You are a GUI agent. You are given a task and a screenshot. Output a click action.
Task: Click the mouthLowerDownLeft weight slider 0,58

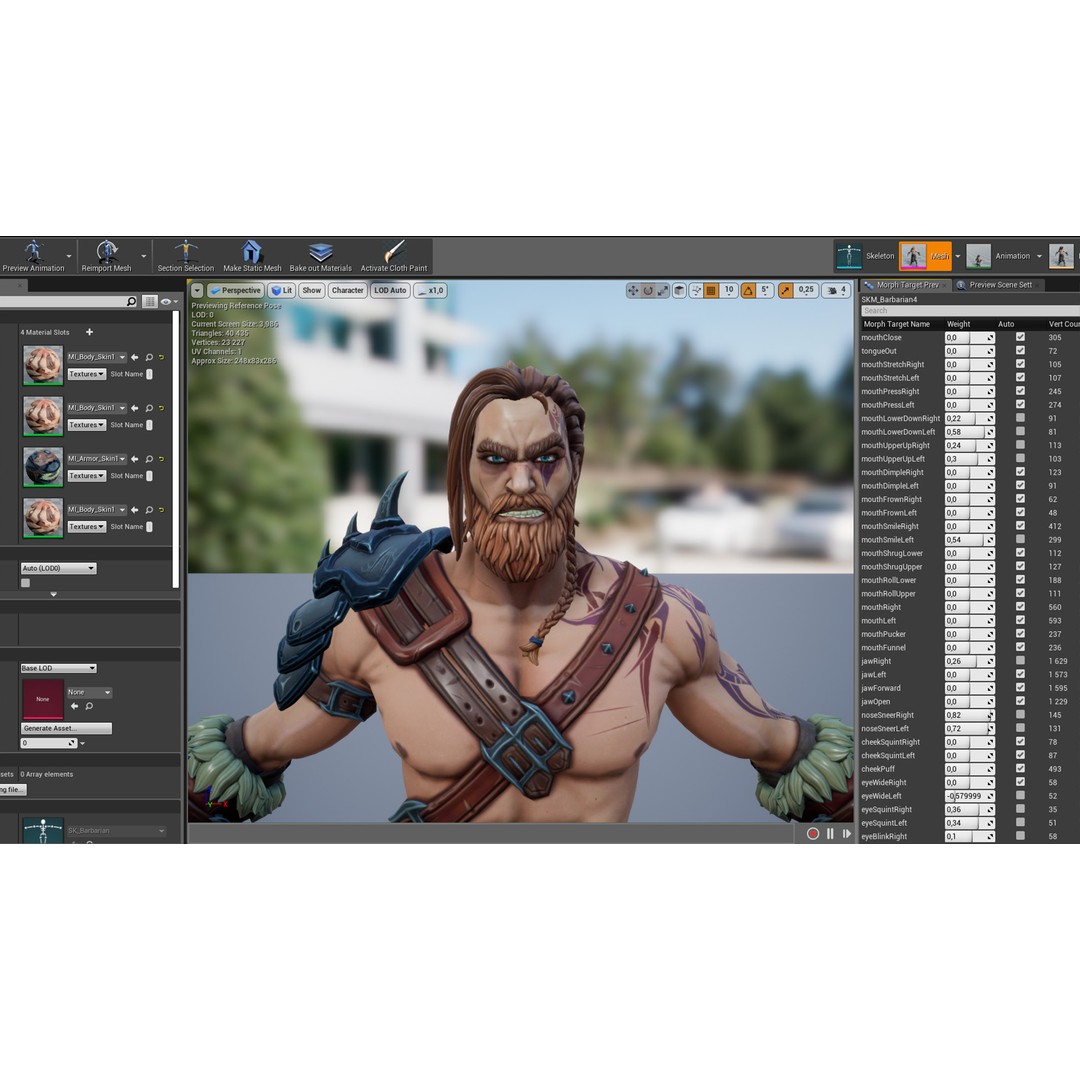pos(969,432)
